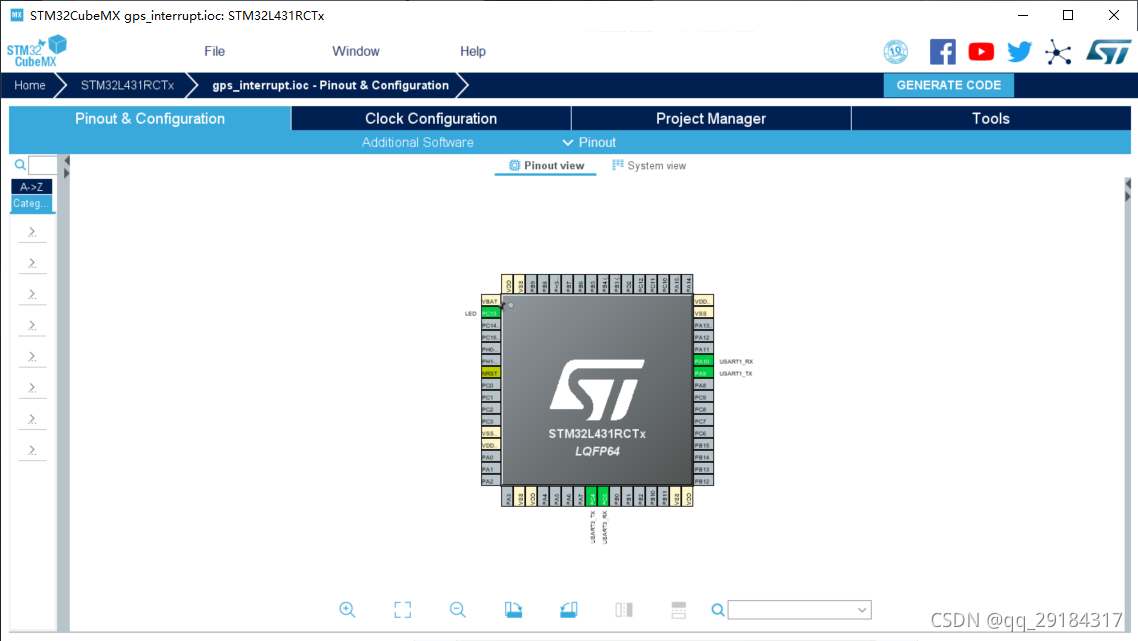Viewport: 1138px width, 641px height.
Task: Select the PA9 USART1_TX pin
Action: point(703,373)
